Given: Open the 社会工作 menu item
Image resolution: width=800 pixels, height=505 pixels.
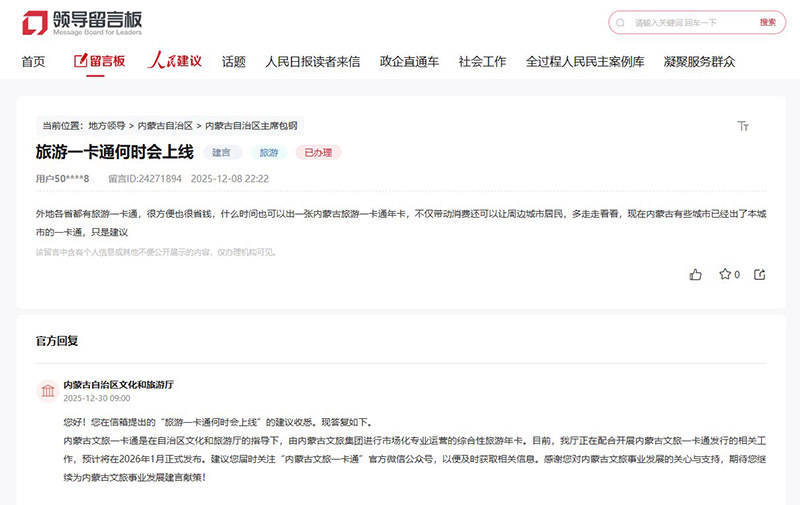Looking at the screenshot, I should (x=482, y=61).
